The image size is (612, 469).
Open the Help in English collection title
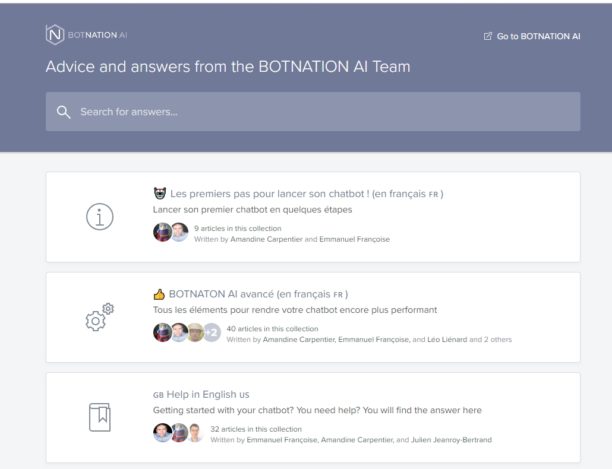pyautogui.click(x=201, y=394)
